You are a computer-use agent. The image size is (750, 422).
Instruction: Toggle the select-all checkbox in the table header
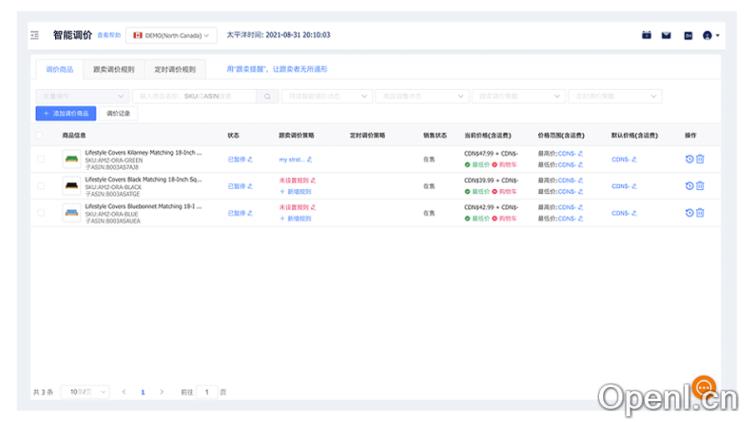tap(39, 135)
